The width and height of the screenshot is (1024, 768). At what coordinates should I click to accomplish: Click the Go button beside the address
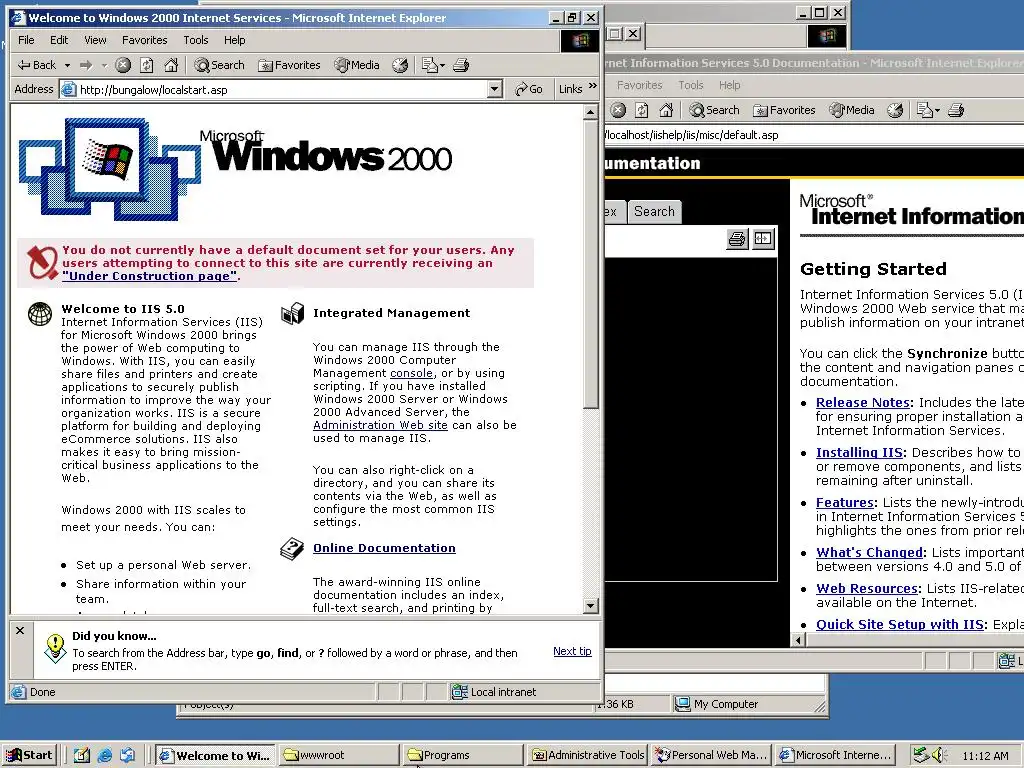point(528,89)
